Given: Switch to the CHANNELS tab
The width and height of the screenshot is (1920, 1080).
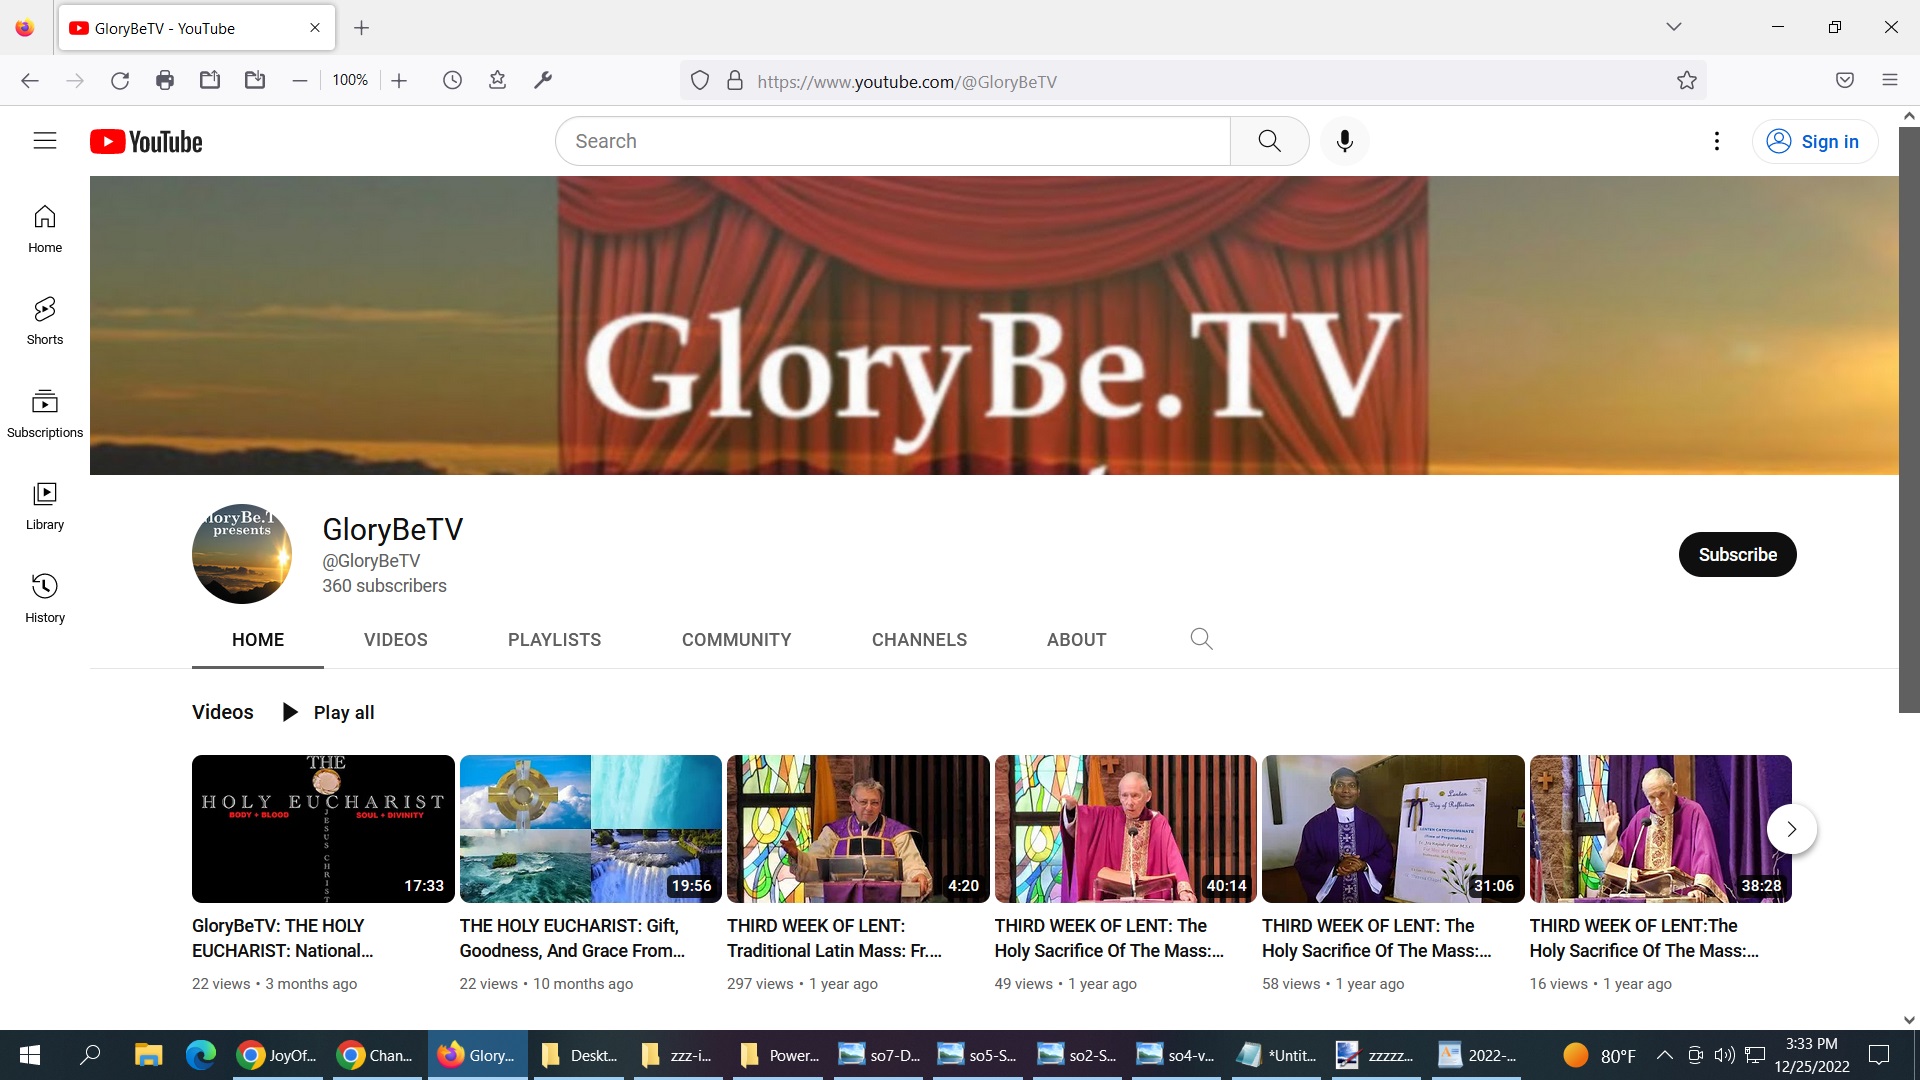Looking at the screenshot, I should point(919,640).
